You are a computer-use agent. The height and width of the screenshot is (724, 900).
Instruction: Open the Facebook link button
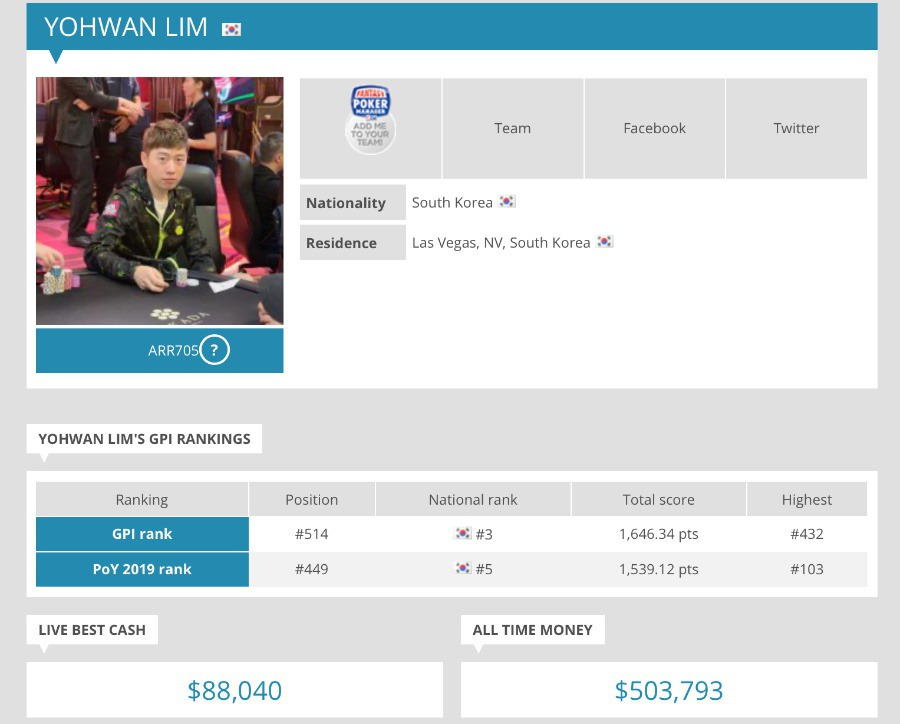click(654, 128)
